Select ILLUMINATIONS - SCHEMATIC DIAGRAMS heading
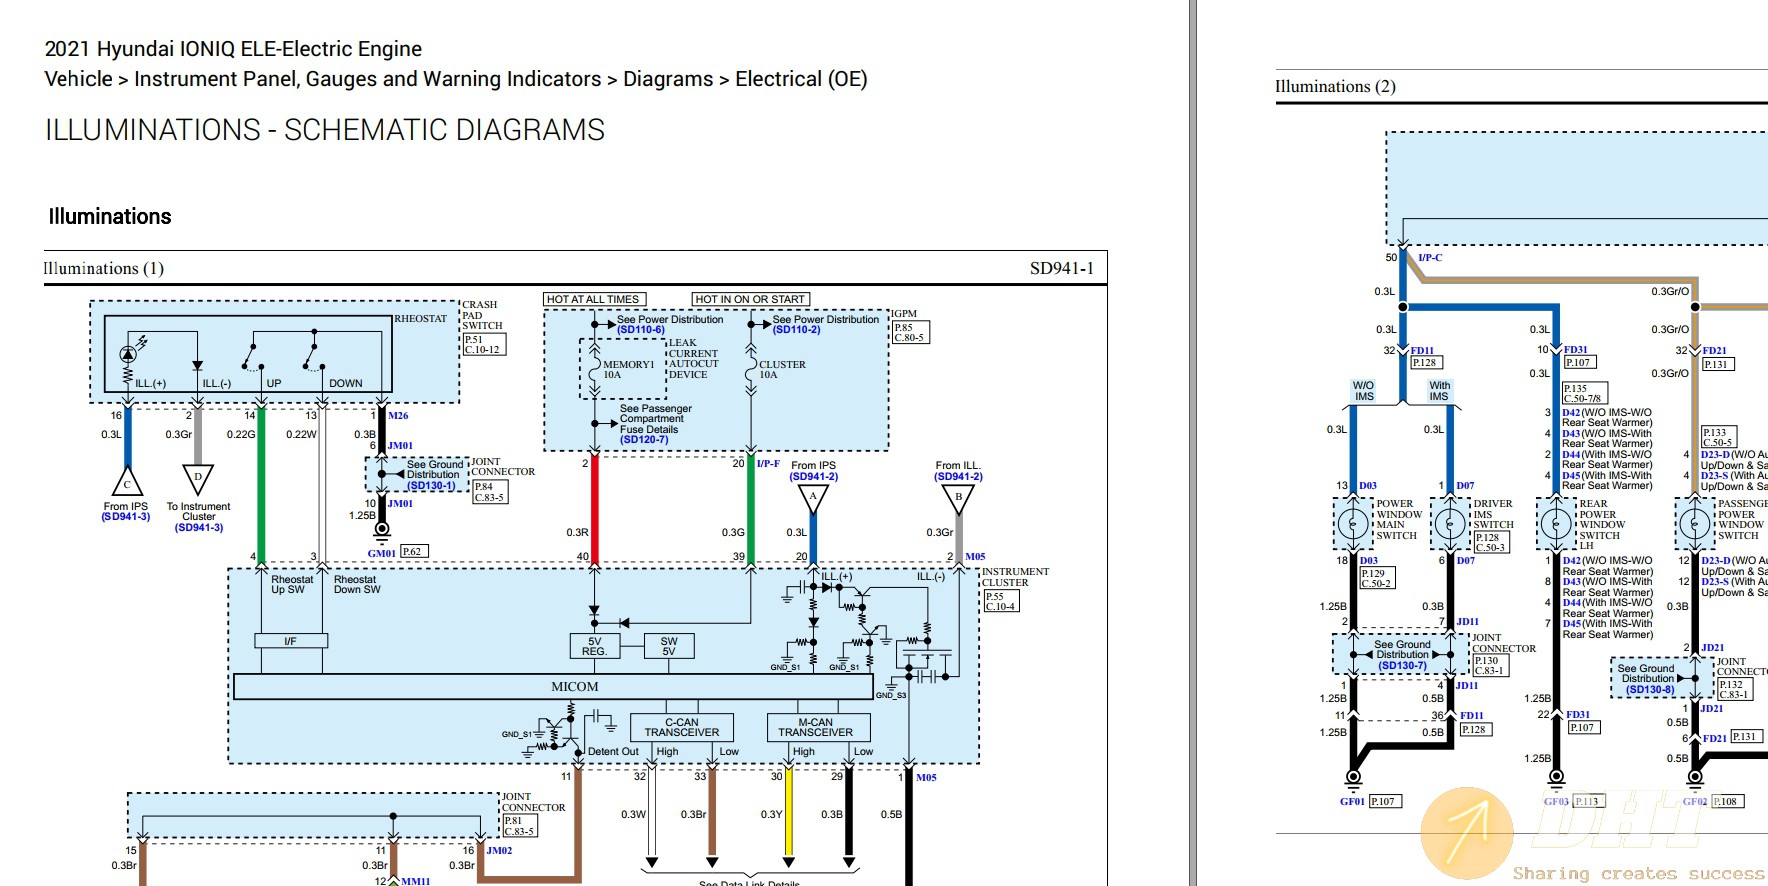Image resolution: width=1768 pixels, height=886 pixels. [x=325, y=130]
